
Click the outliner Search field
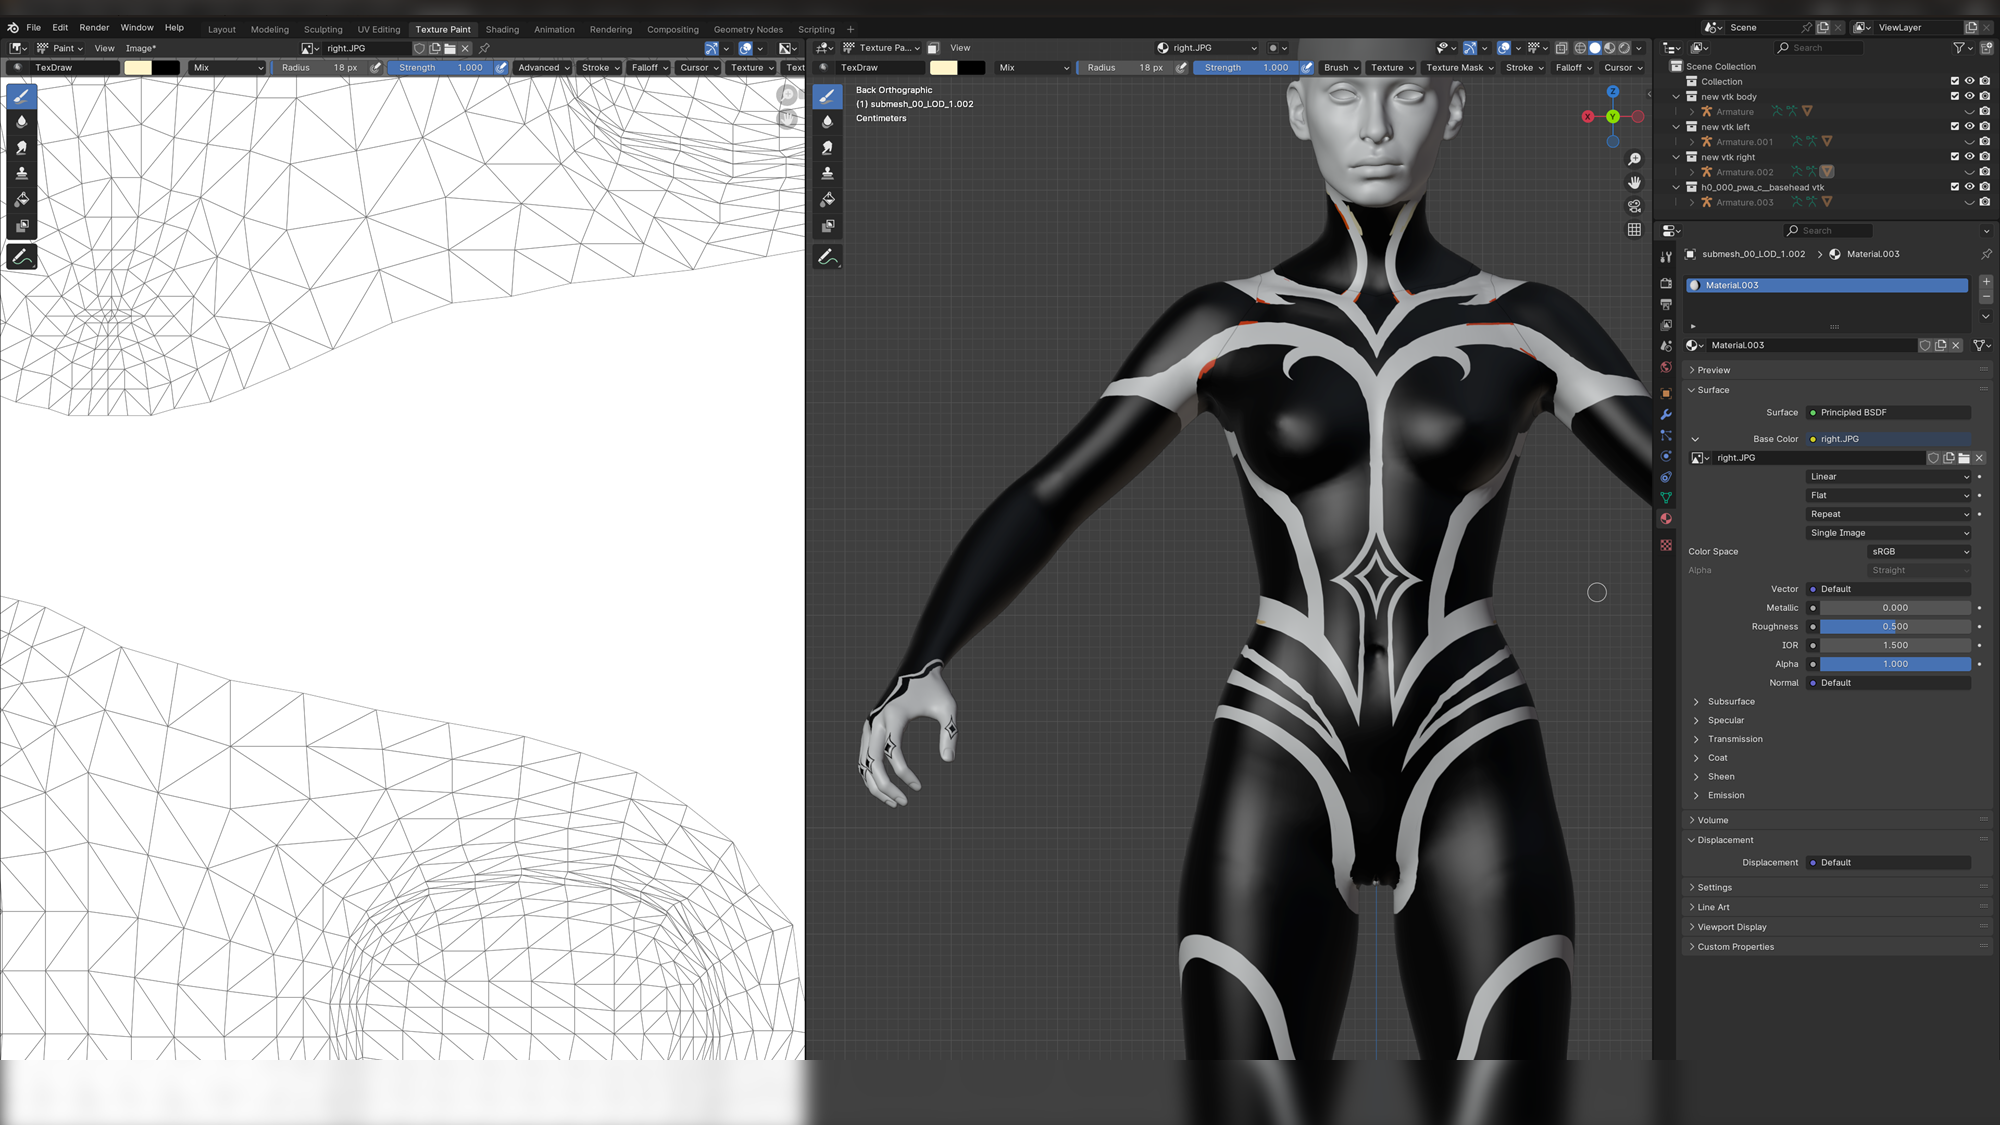coord(1819,48)
